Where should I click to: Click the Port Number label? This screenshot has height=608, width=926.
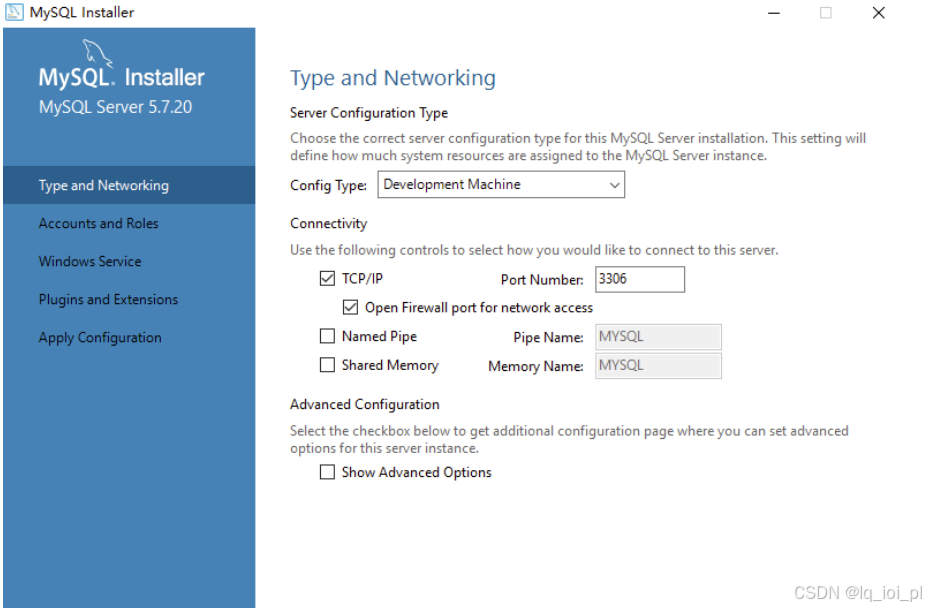pos(542,280)
